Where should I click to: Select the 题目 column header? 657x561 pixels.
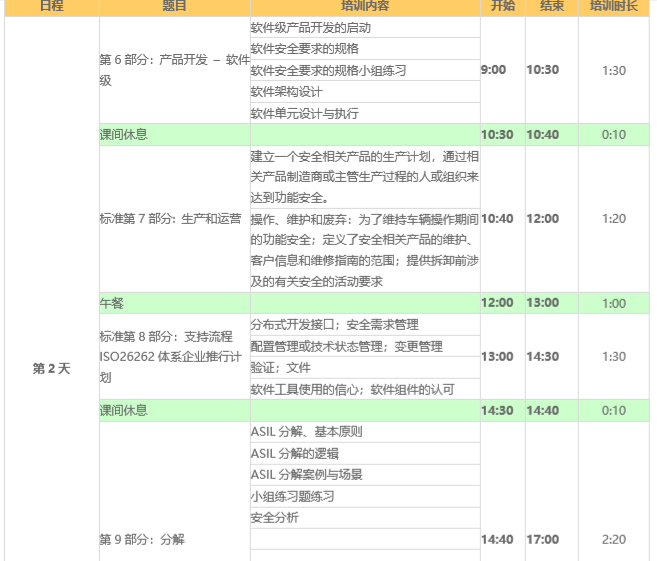[174, 6]
